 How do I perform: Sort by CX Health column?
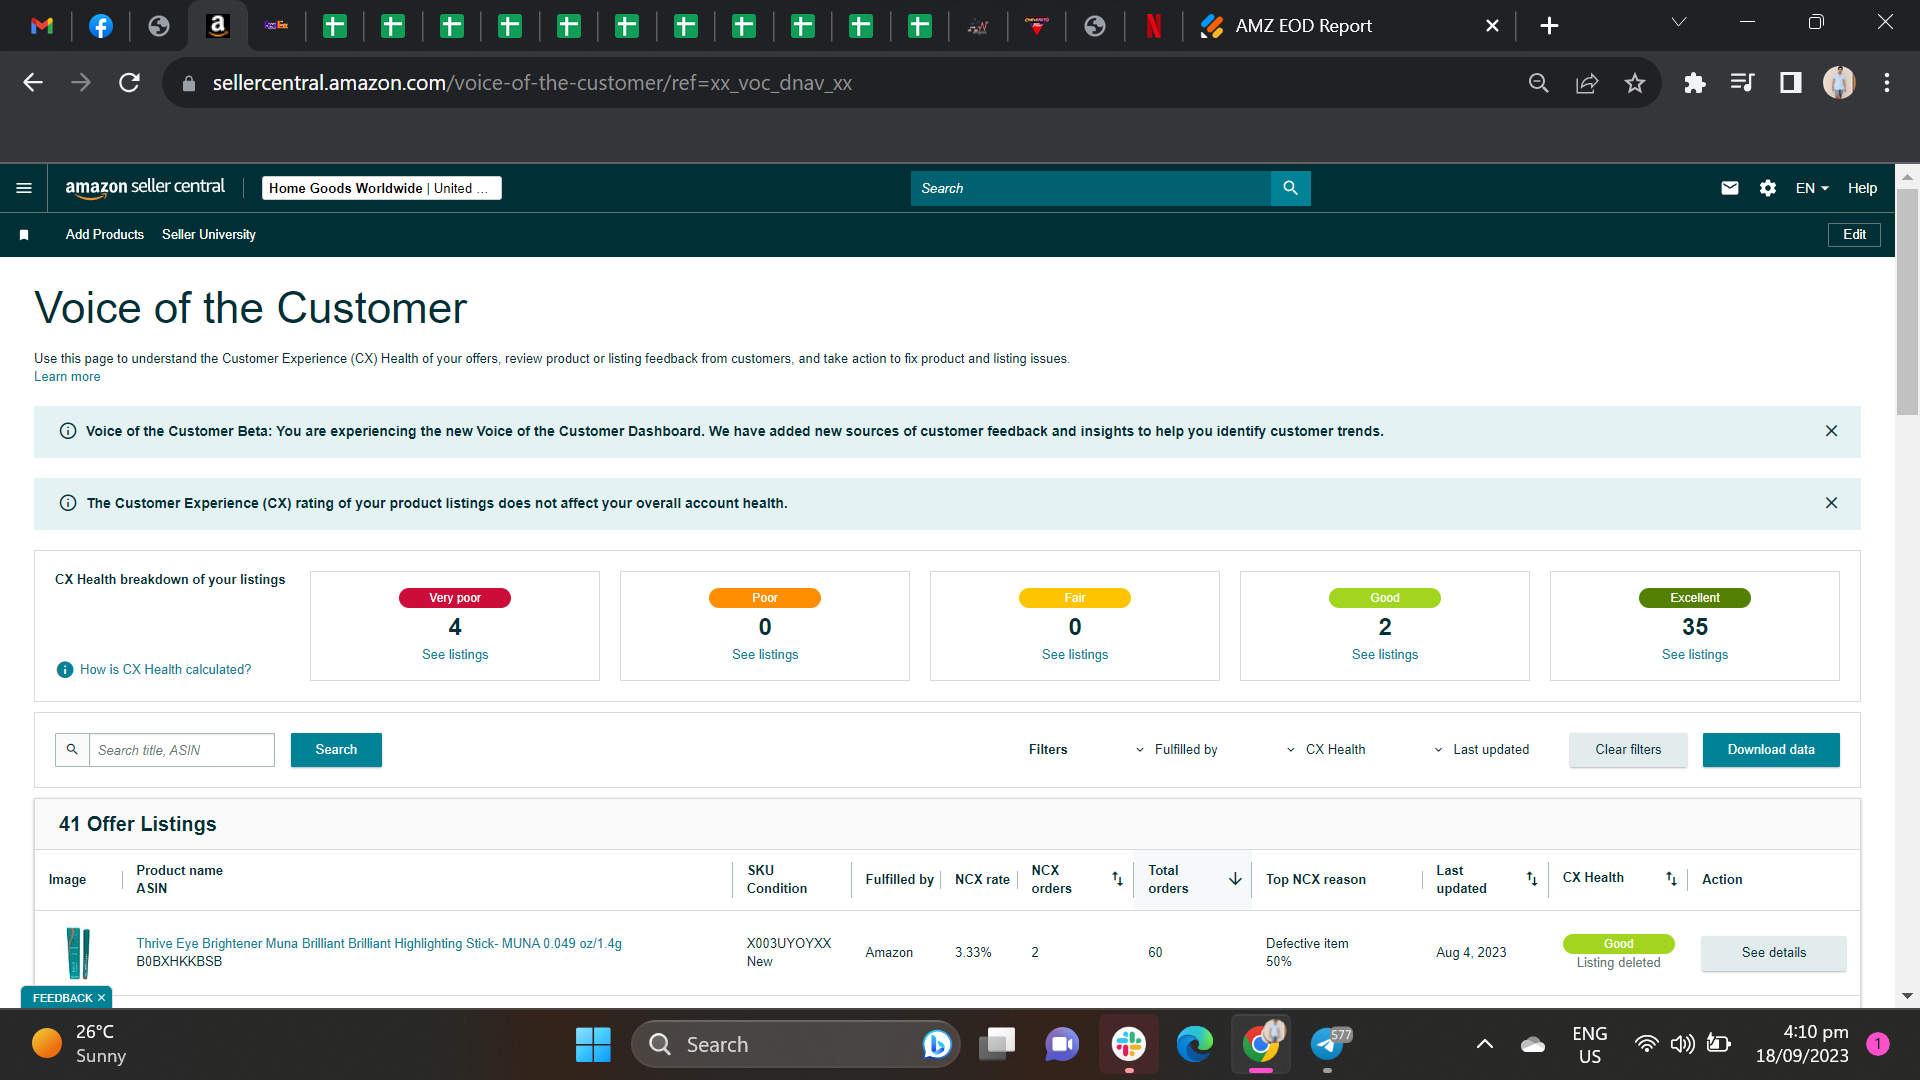1671,879
